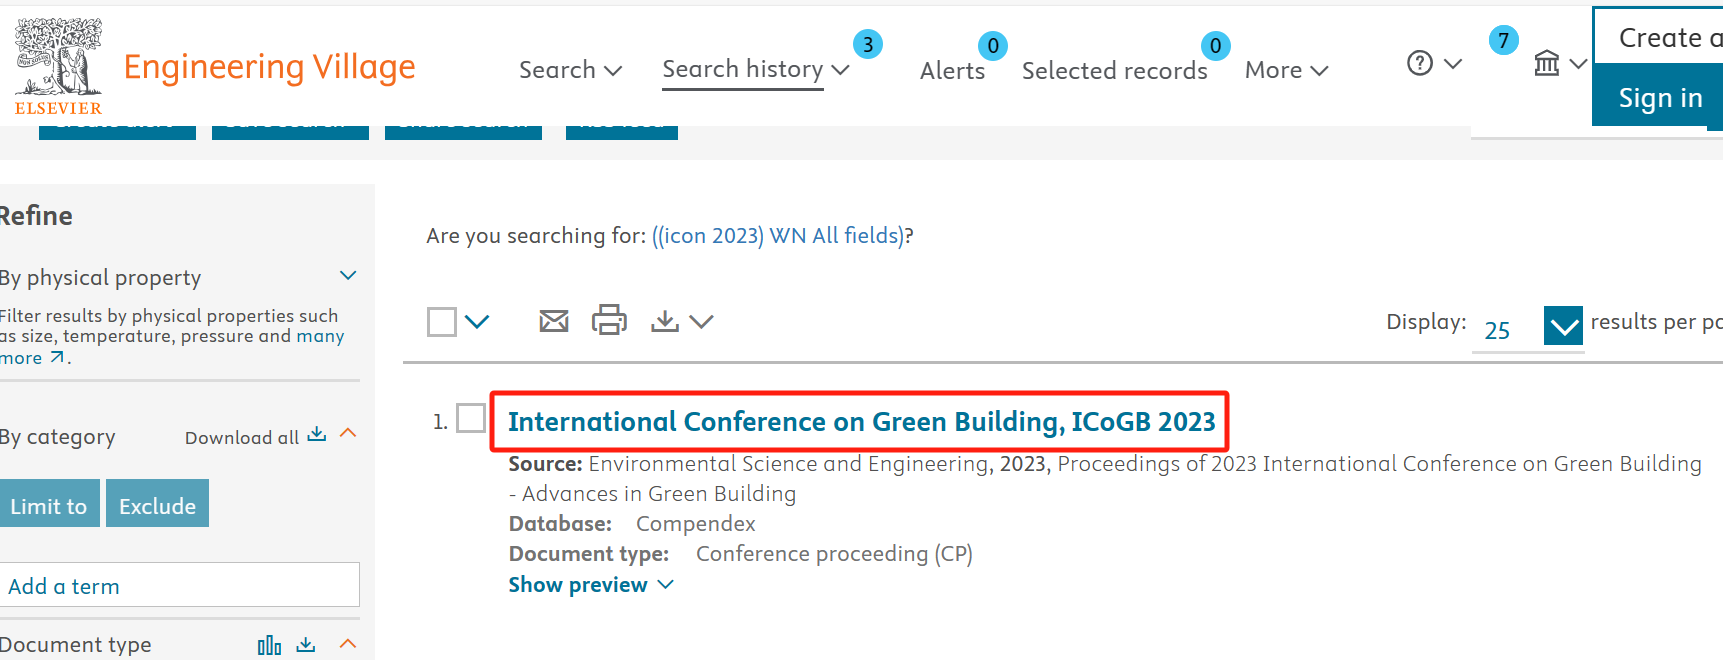Open the Search history menu
This screenshot has width=1723, height=660.
coord(755,69)
